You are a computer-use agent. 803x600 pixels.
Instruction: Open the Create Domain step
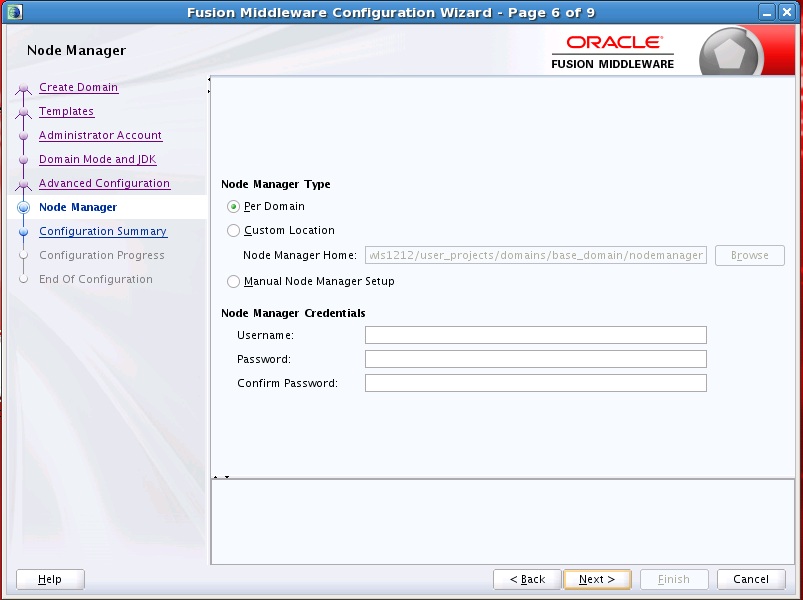pos(78,87)
